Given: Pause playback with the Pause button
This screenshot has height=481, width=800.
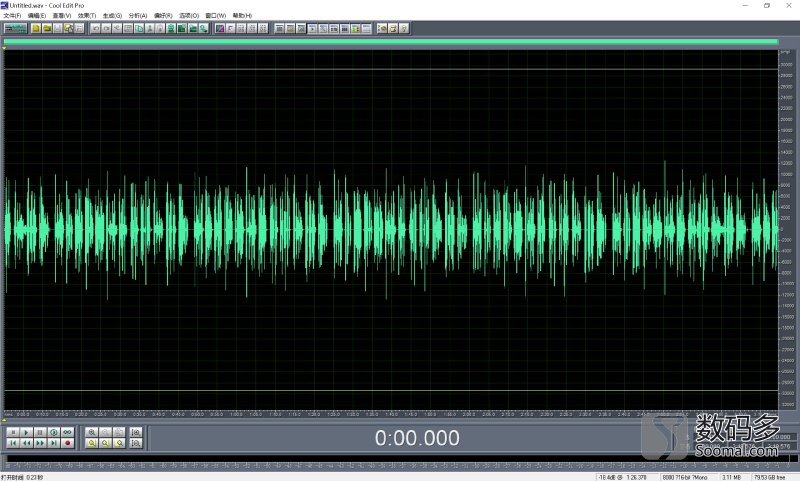Looking at the screenshot, I should [x=40, y=431].
